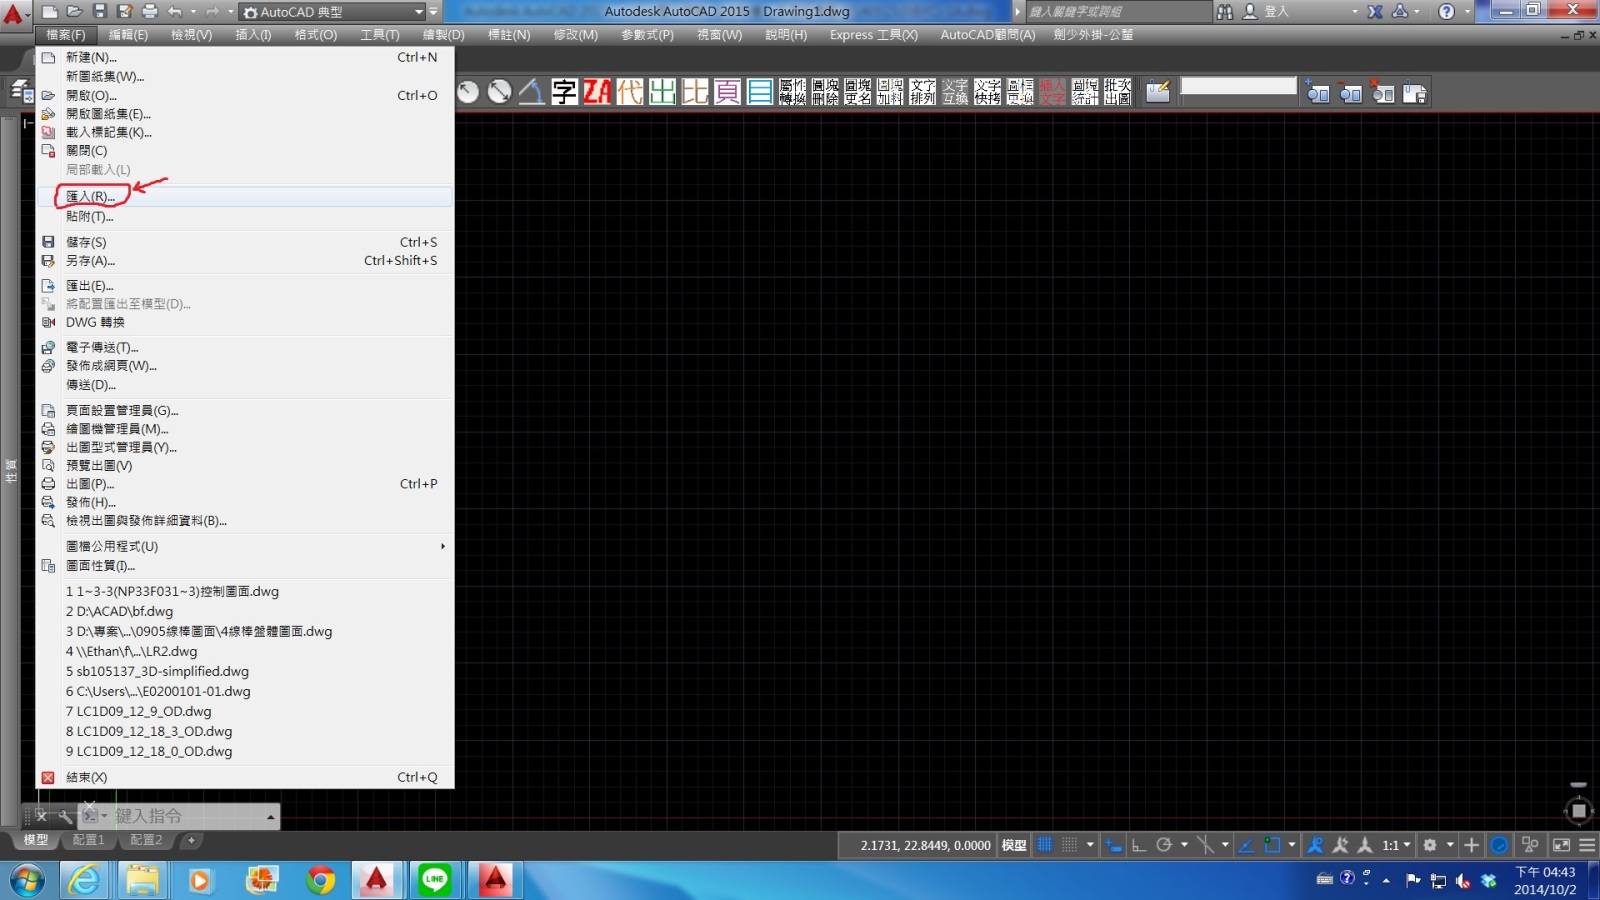Toggle object snap tracking in status bar
This screenshot has width=1600, height=900.
(1247, 845)
